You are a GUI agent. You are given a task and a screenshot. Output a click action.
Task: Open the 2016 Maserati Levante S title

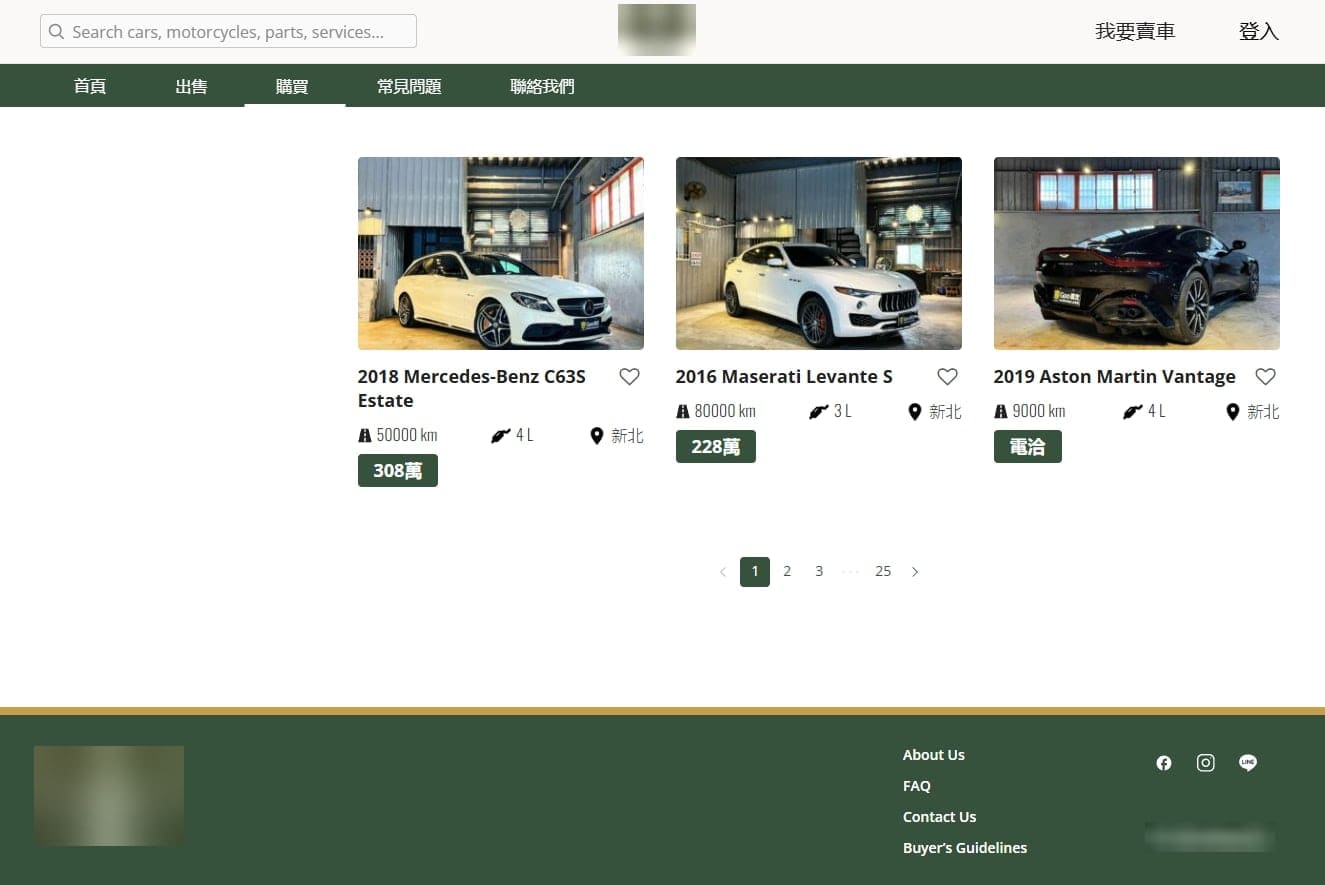784,377
